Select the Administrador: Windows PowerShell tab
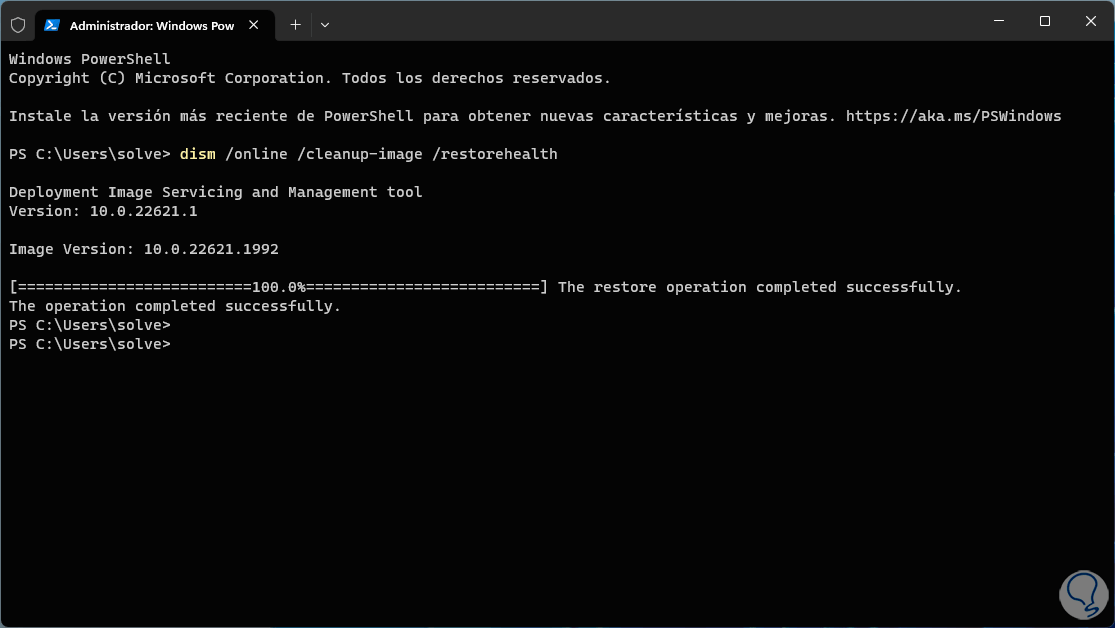The width and height of the screenshot is (1115, 628). pos(150,26)
